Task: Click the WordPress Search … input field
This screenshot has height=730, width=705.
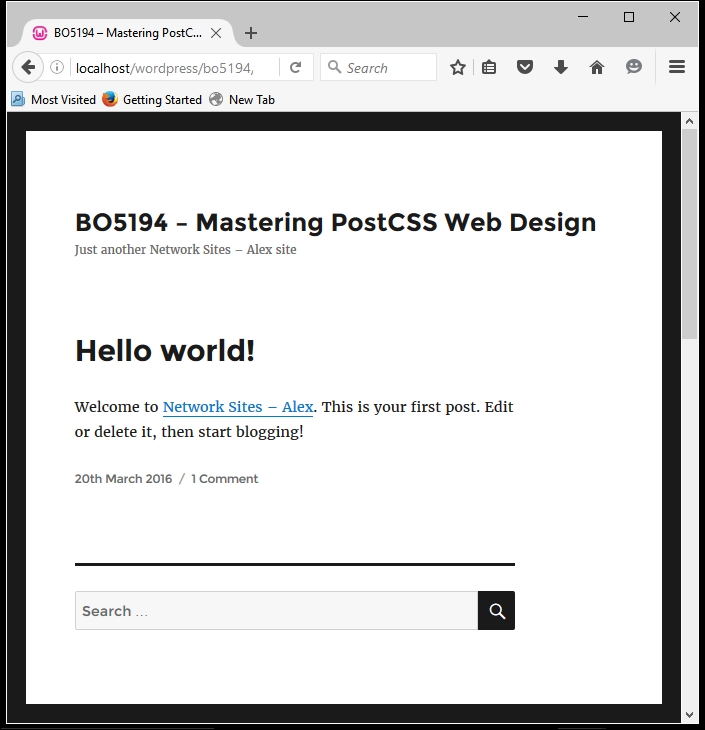Action: (277, 611)
